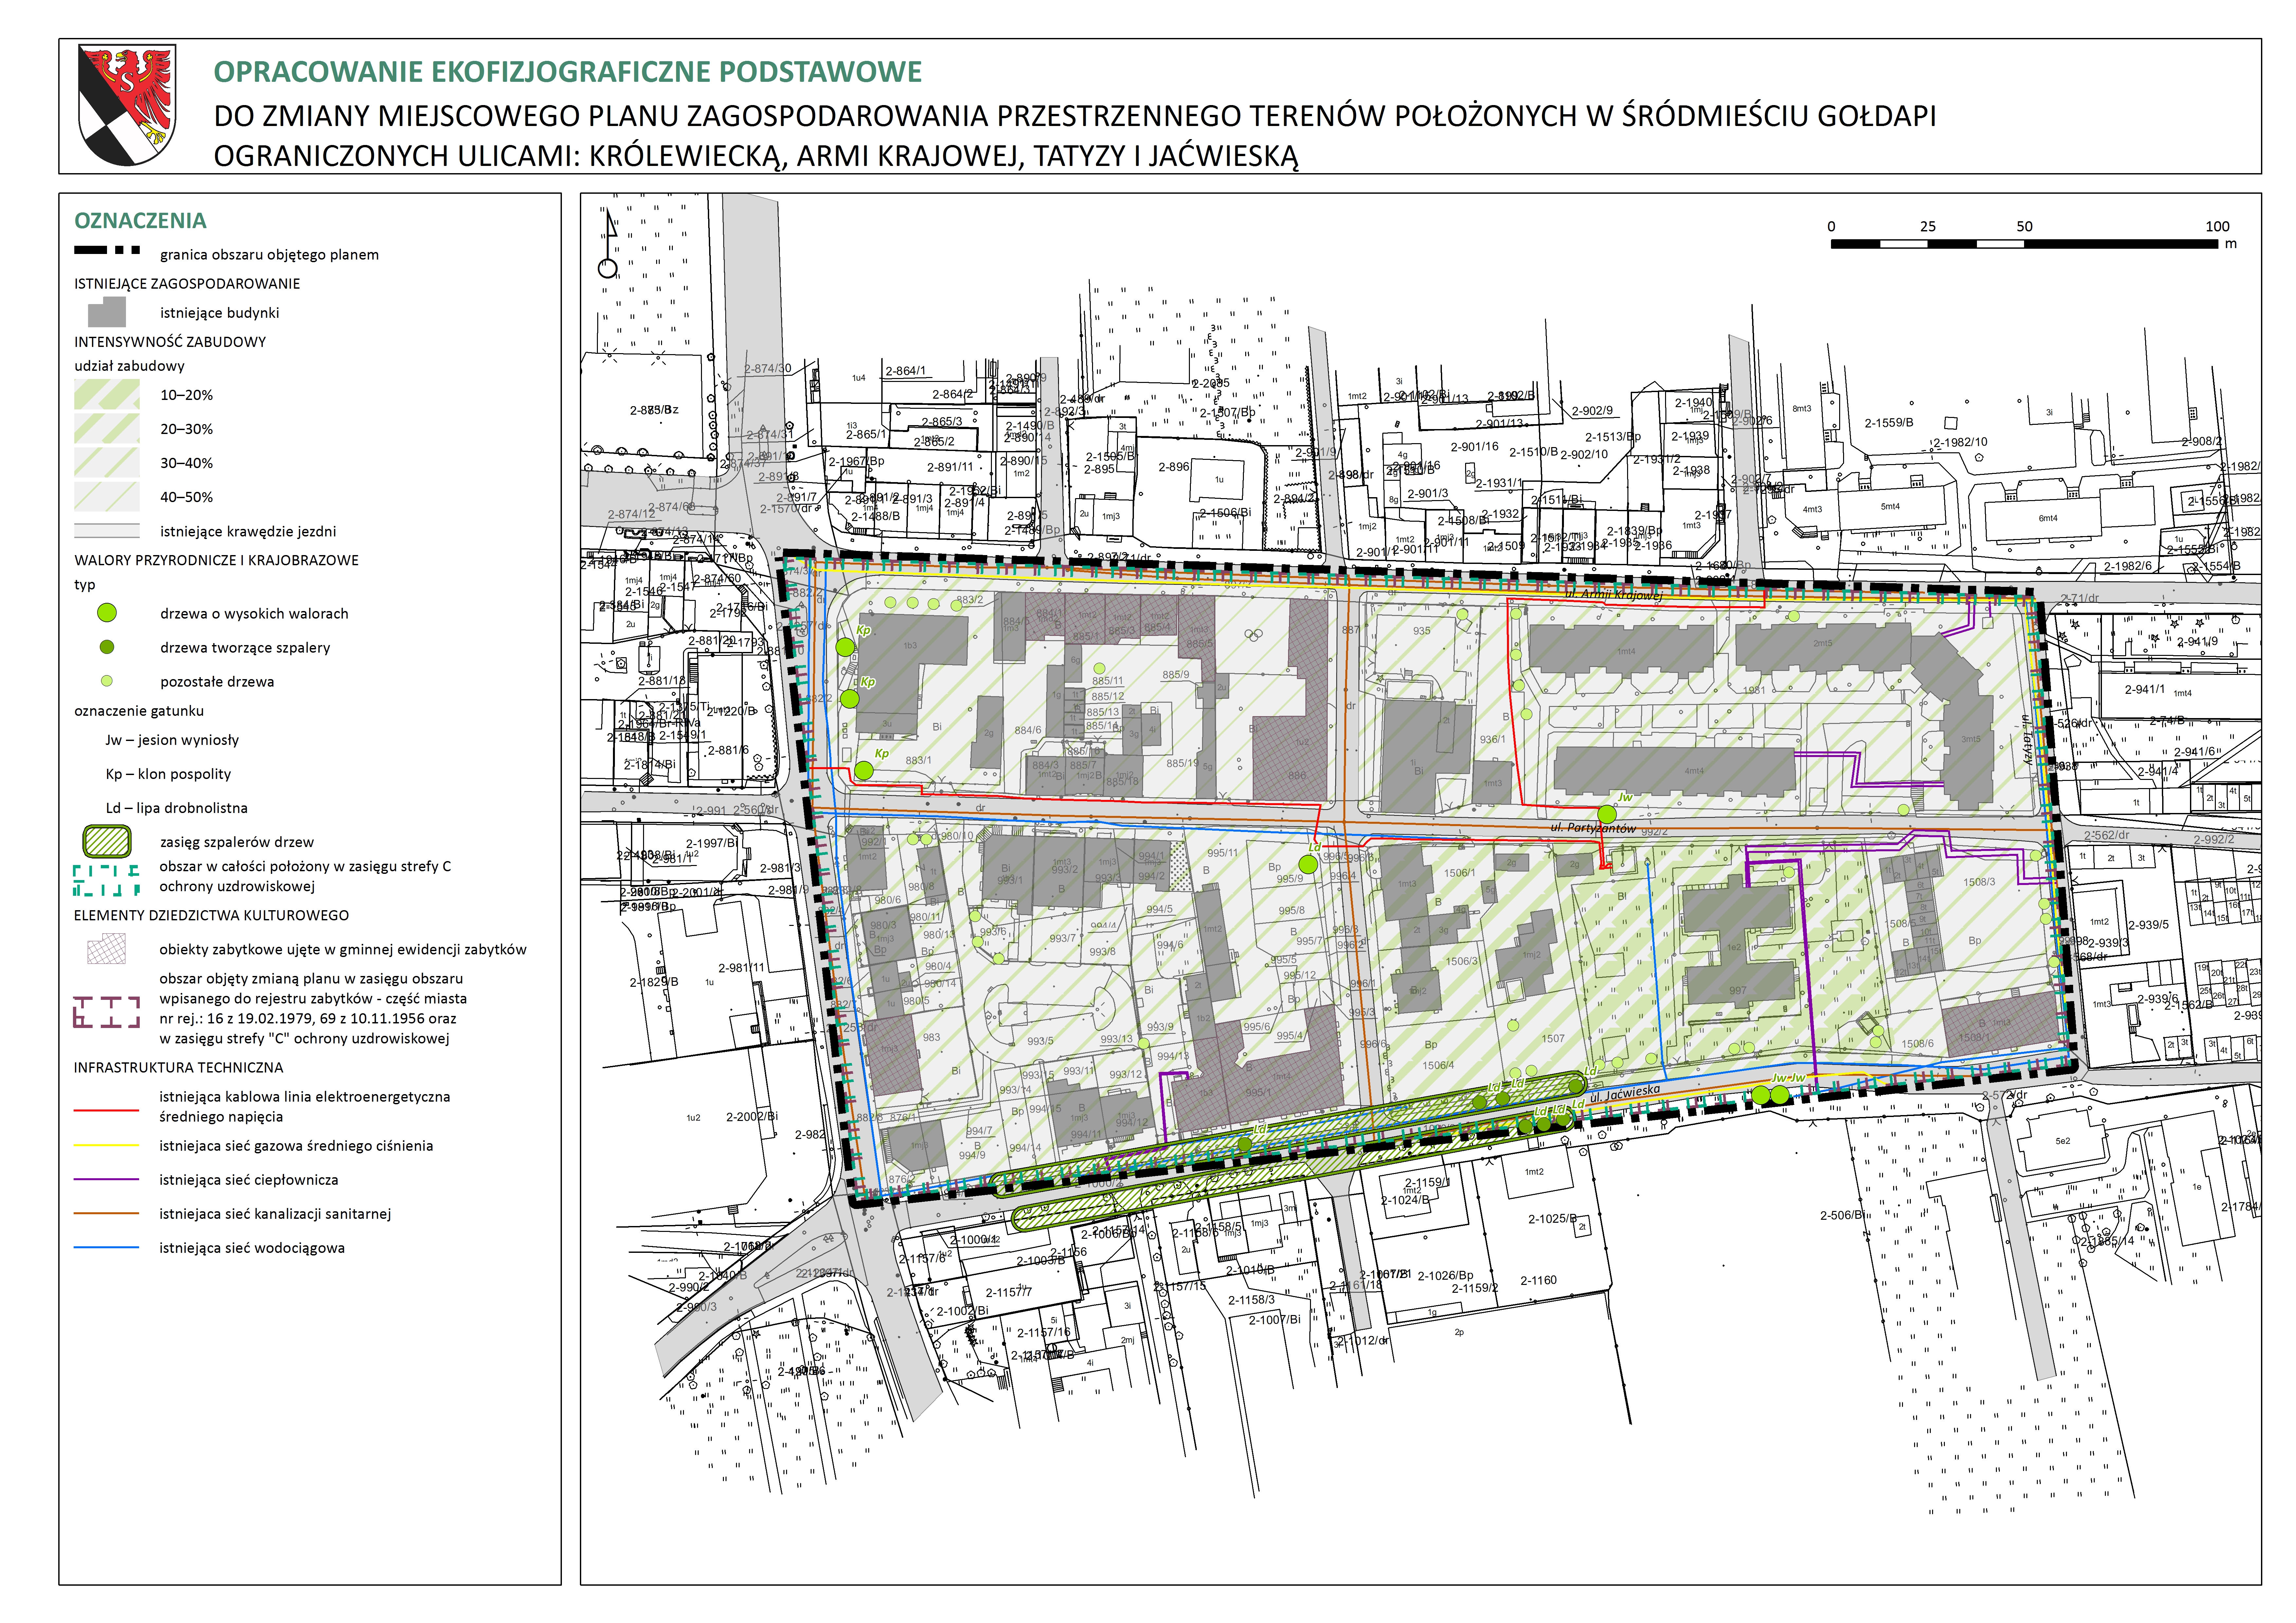
Task: Click the Ld – lipa drobnolistna legend entry
Action: click(x=176, y=808)
